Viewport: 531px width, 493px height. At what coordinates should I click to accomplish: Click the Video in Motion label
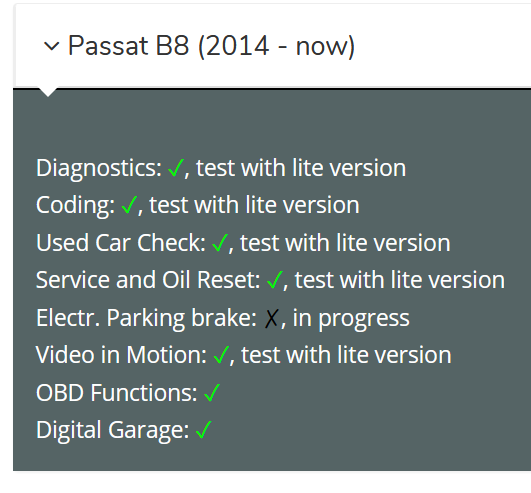click(122, 355)
